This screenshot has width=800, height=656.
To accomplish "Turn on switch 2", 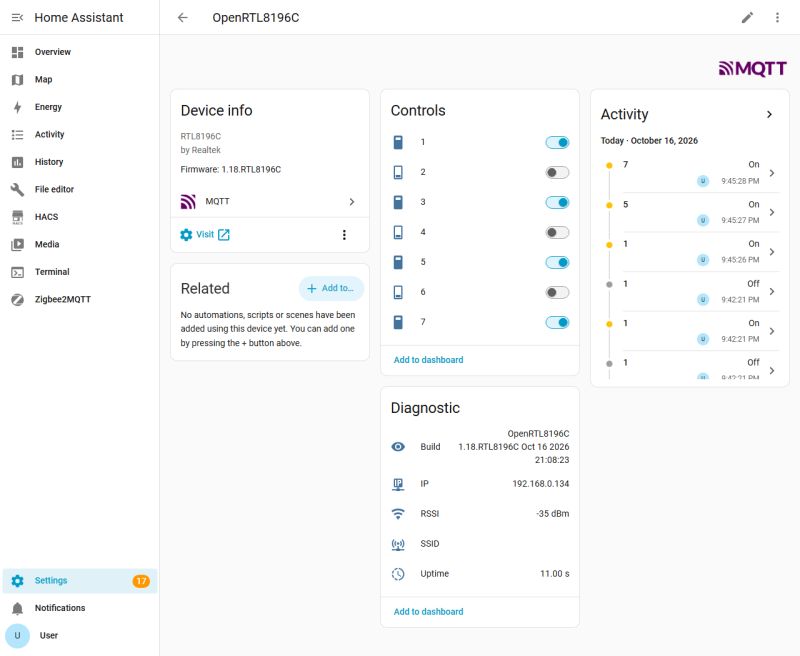I will click(x=557, y=172).
